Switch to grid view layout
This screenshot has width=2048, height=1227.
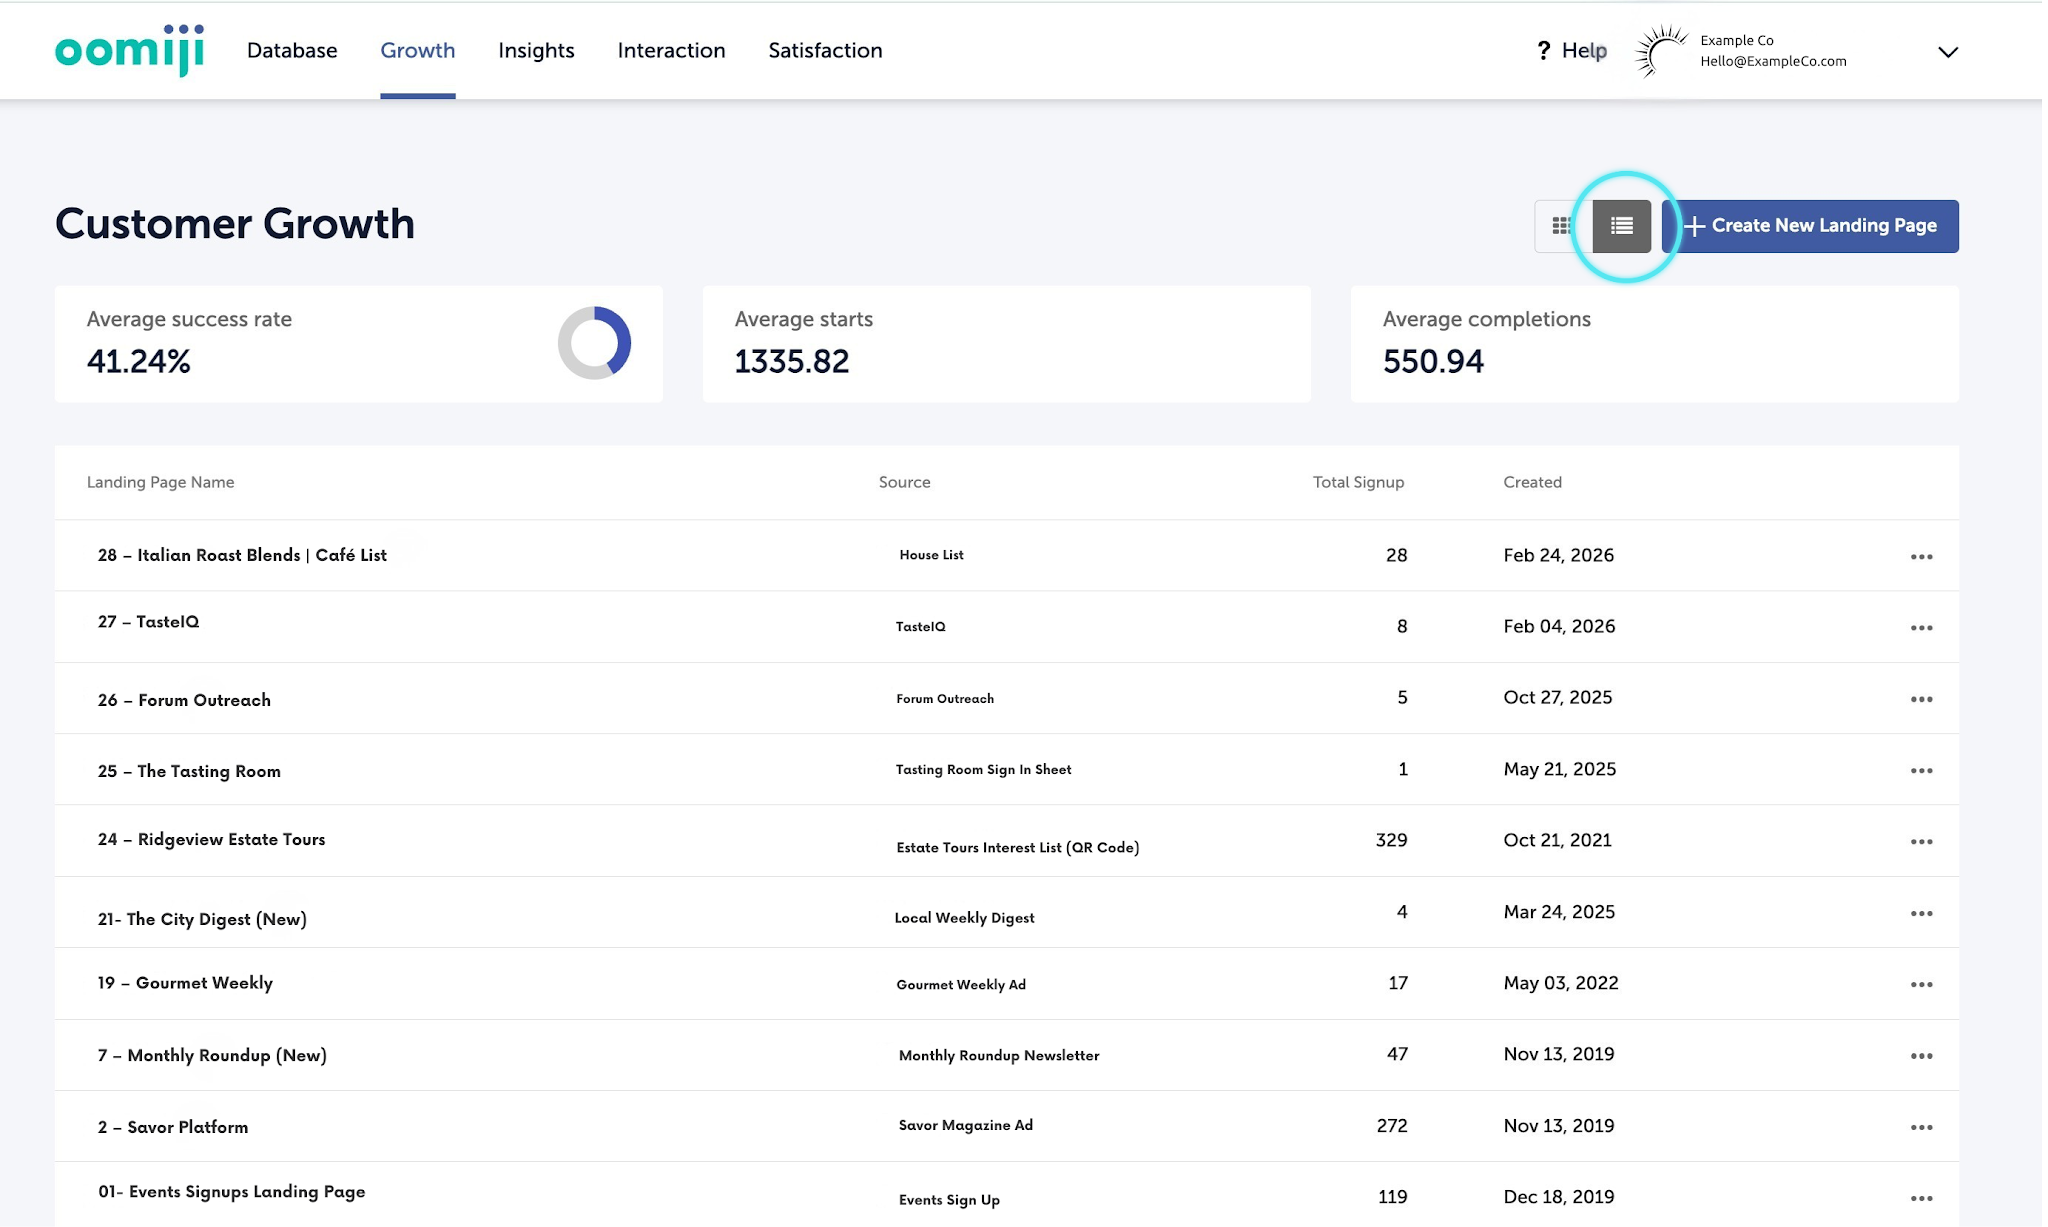click(1561, 226)
